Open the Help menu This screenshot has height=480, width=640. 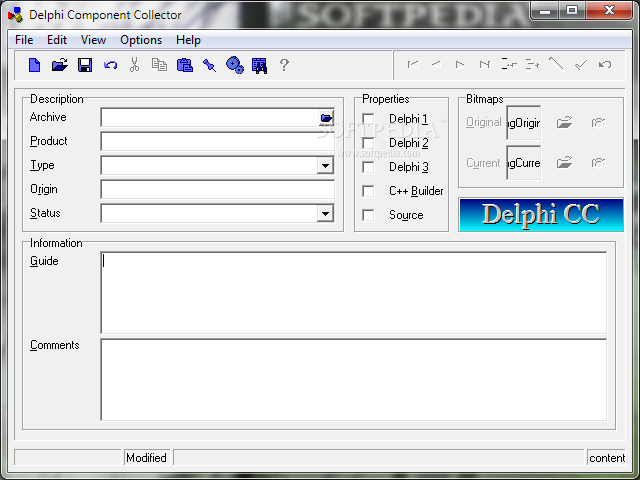tap(188, 40)
